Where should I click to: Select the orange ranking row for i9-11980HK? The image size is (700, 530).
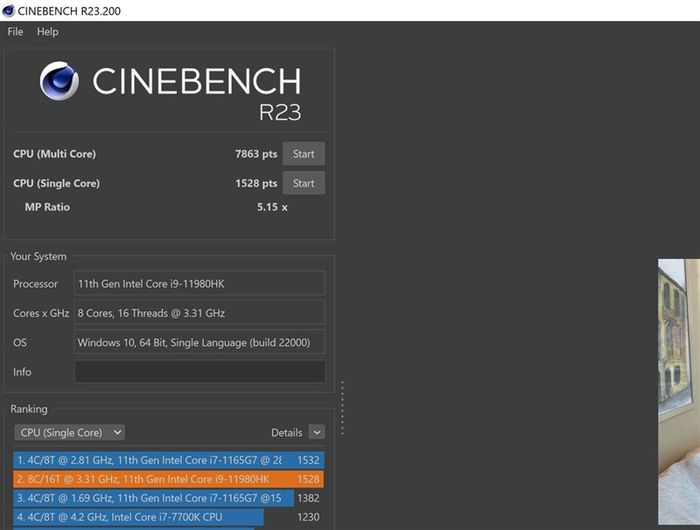[169, 479]
